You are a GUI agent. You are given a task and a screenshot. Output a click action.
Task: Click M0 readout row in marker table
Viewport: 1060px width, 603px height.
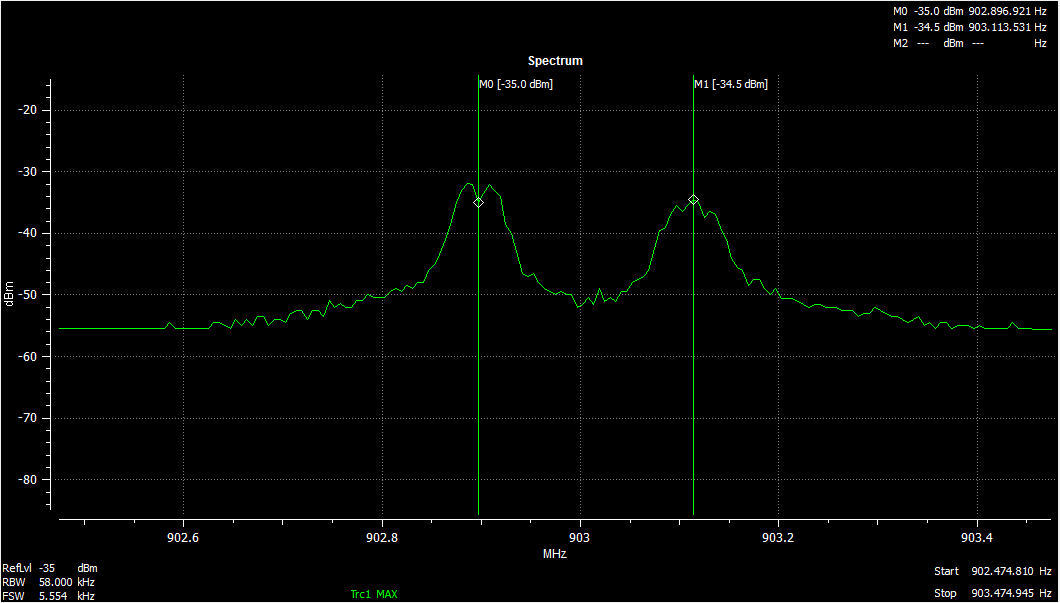point(969,11)
